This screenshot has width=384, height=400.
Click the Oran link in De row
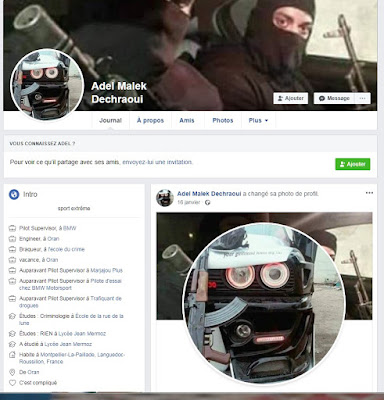33,372
